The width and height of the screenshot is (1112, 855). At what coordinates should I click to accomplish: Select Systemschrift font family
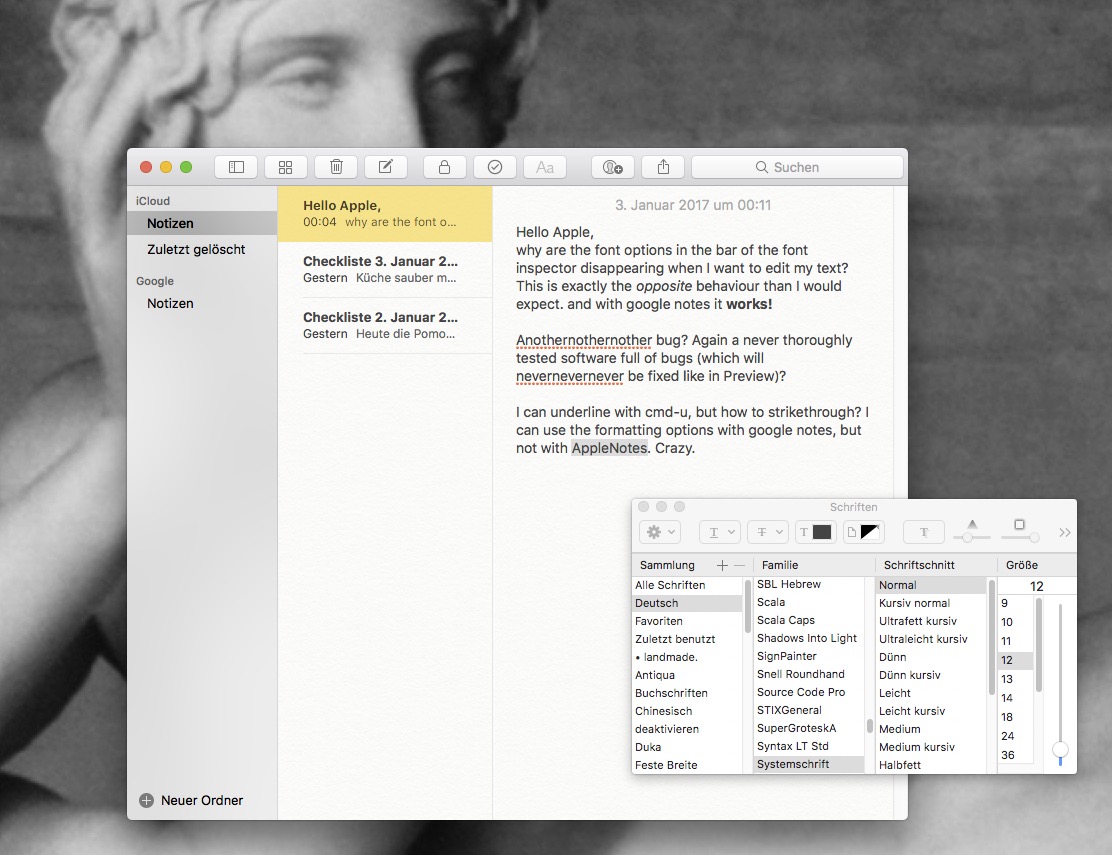pyautogui.click(x=808, y=764)
